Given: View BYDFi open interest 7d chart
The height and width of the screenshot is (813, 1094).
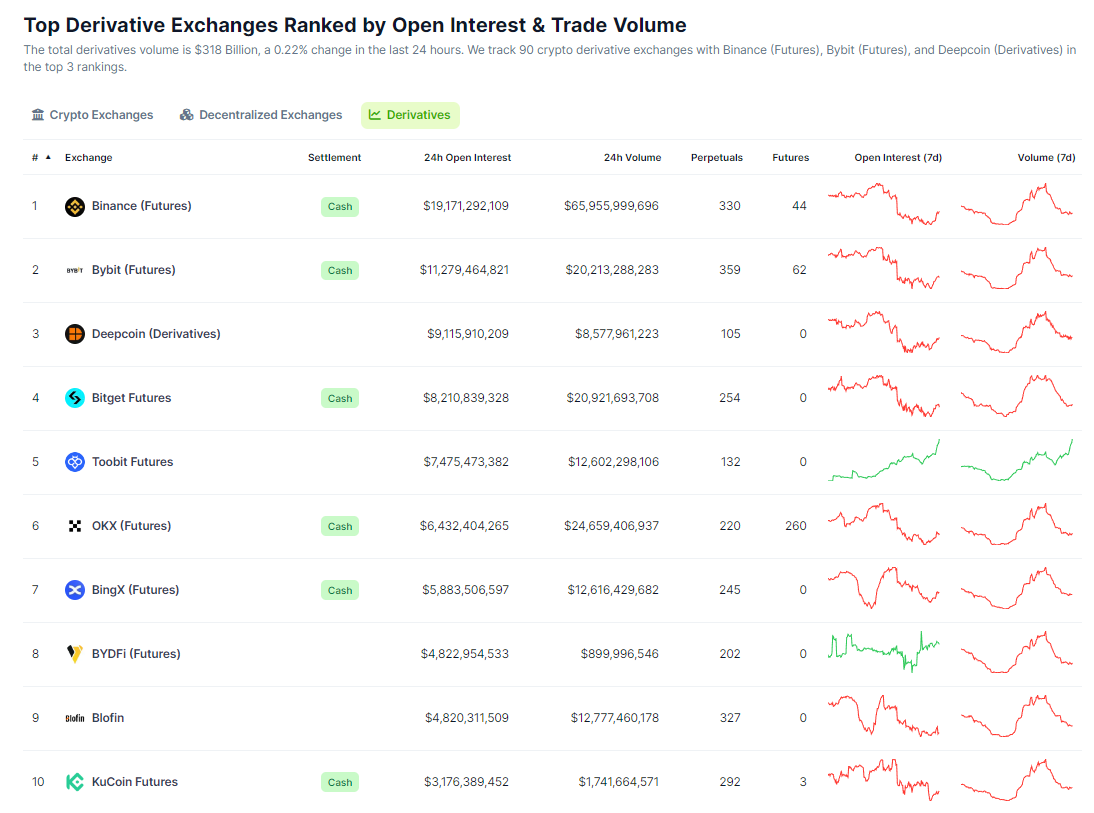Looking at the screenshot, I should click(884, 654).
